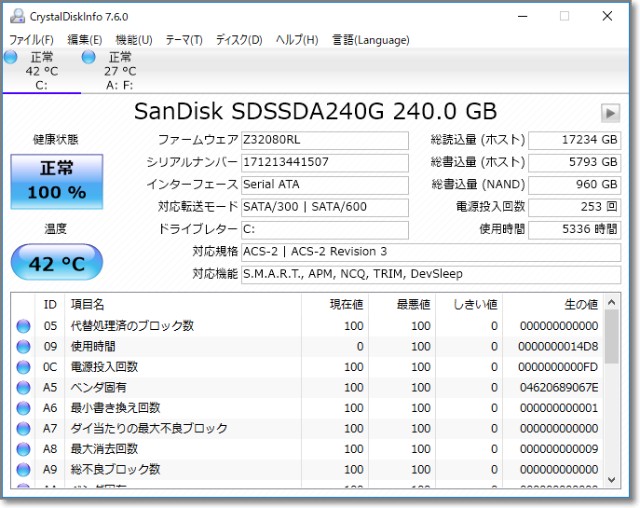Click the シリアルナンバー value field
Screen dimensions: 640x508
pyautogui.click(x=324, y=162)
